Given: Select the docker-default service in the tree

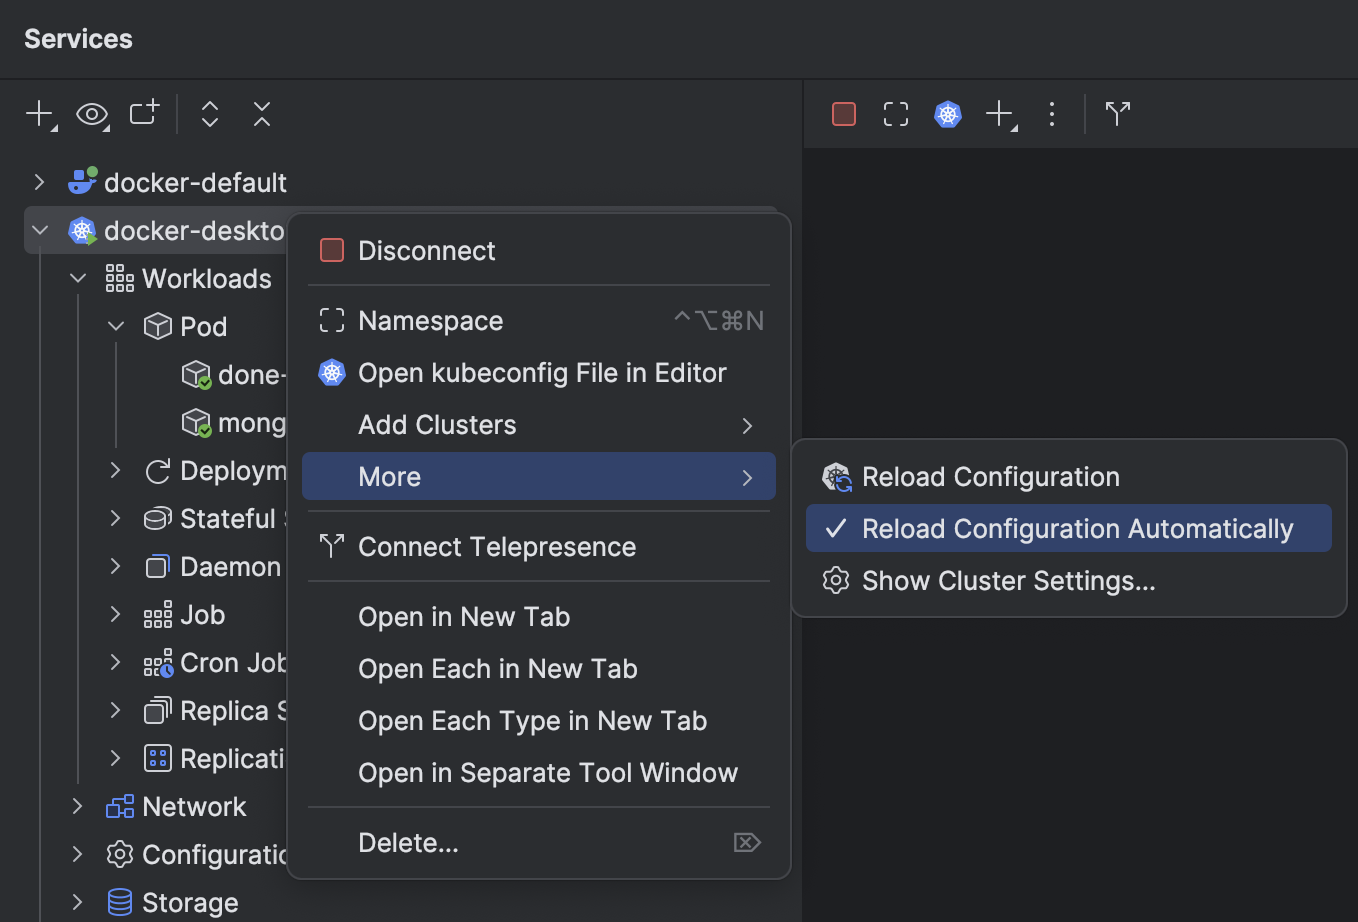Looking at the screenshot, I should click(195, 182).
